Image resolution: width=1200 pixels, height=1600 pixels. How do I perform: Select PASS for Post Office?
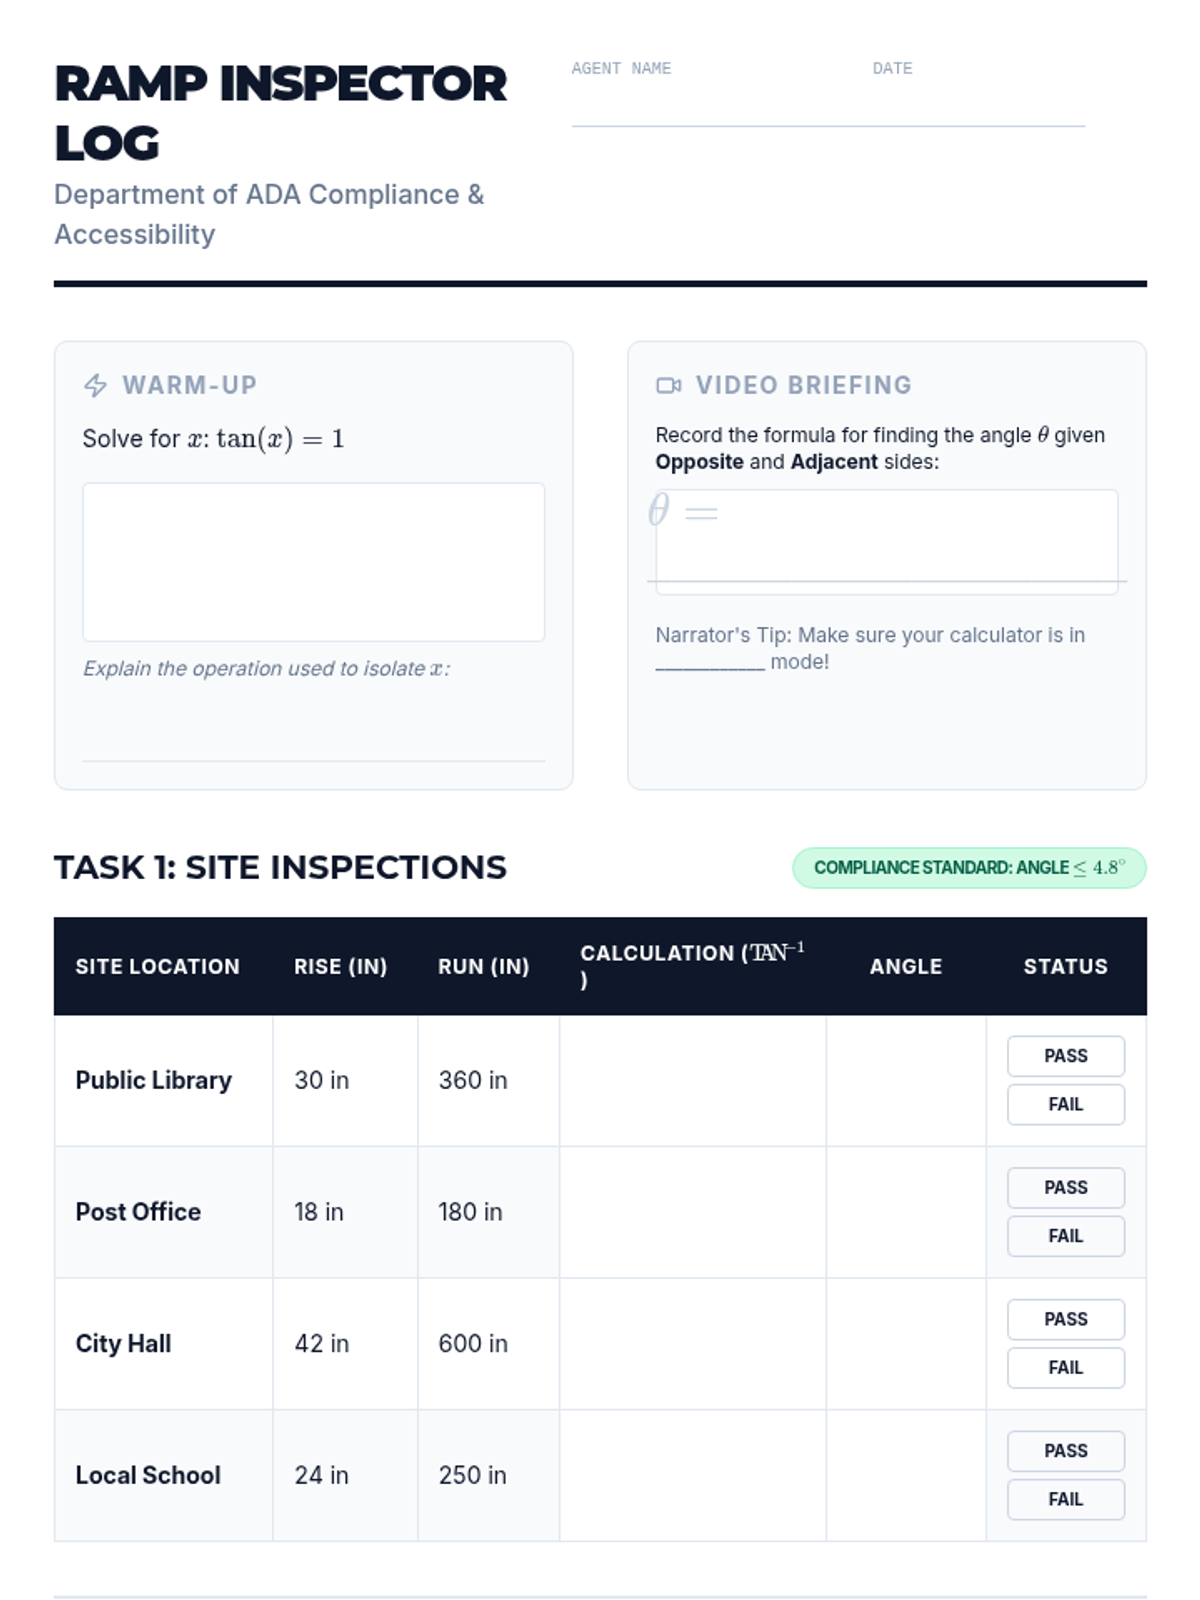coord(1065,1187)
